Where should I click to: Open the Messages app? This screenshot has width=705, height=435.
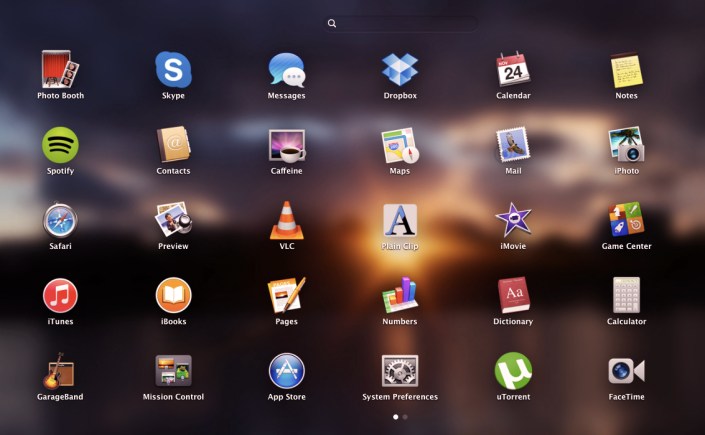286,70
